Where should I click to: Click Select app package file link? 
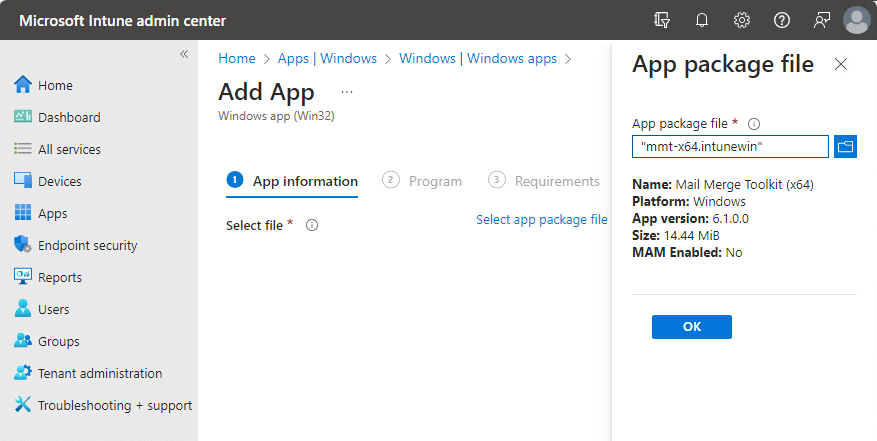click(x=541, y=219)
